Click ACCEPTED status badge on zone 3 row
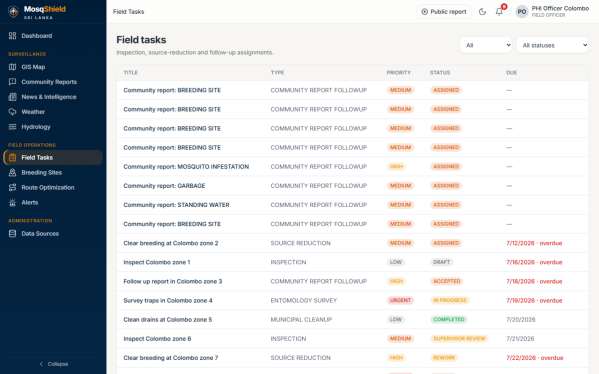 pos(447,281)
